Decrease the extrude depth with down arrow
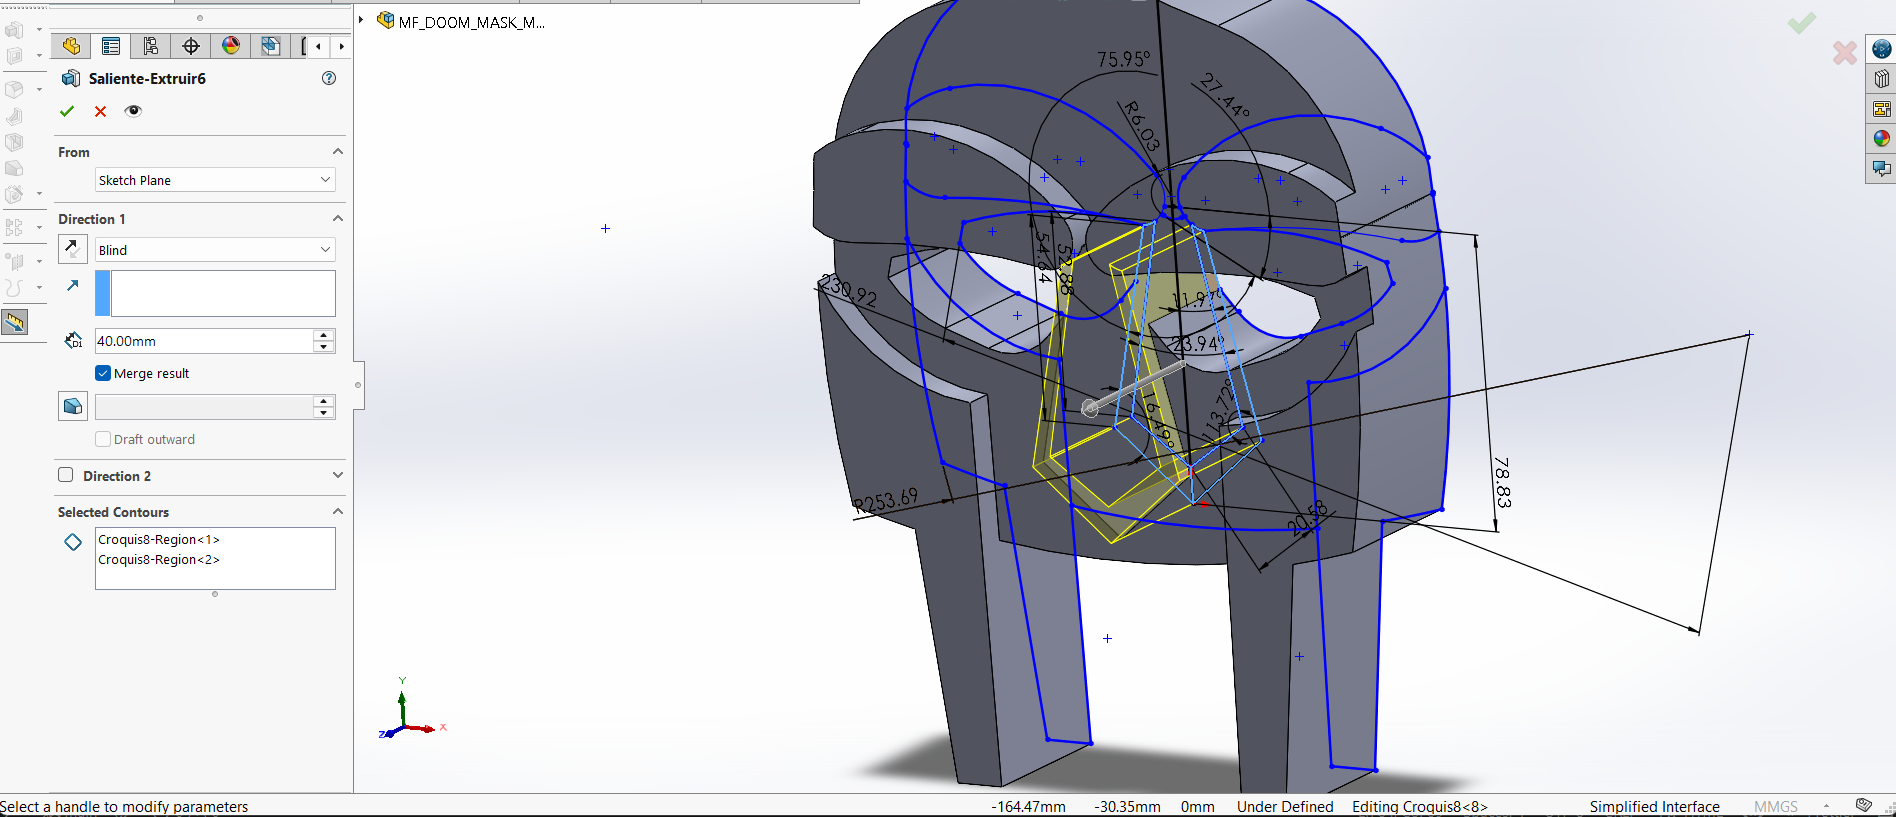1896x817 pixels. pyautogui.click(x=324, y=347)
